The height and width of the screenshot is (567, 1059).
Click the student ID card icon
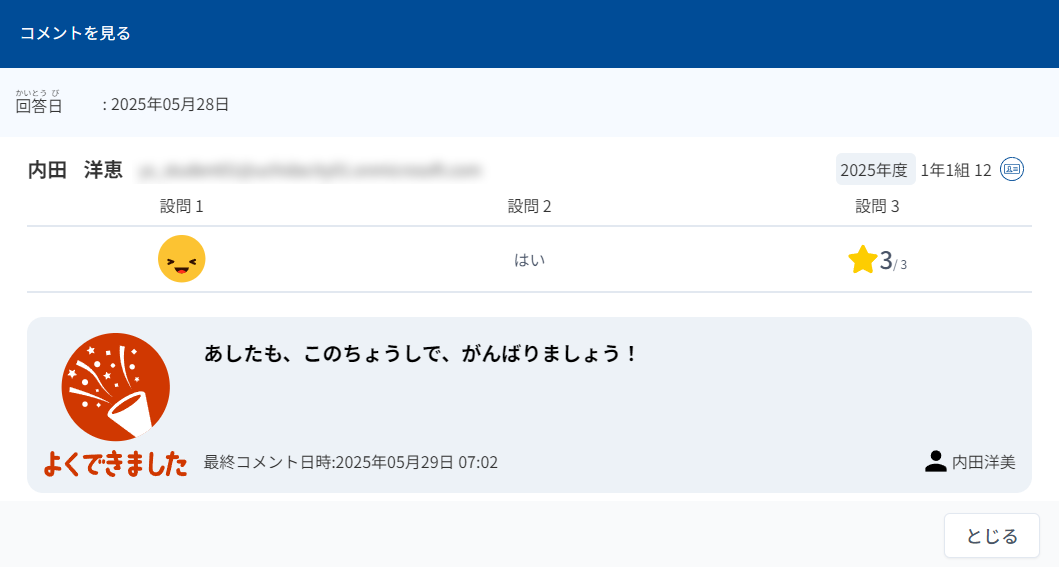(x=1012, y=169)
